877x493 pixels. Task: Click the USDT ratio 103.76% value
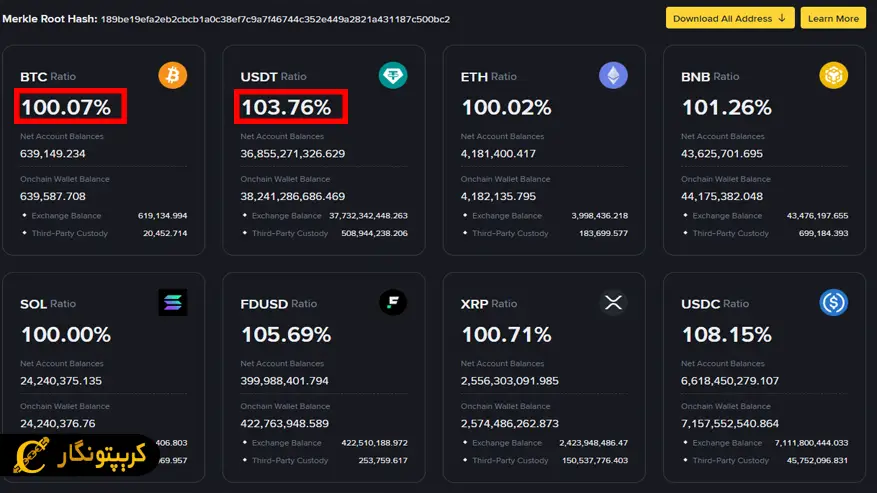[x=286, y=107]
